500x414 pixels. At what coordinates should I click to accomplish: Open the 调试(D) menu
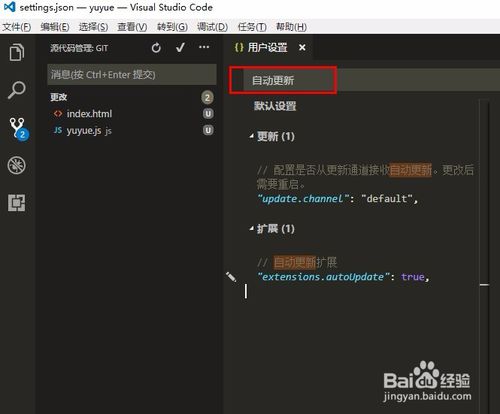(x=212, y=27)
